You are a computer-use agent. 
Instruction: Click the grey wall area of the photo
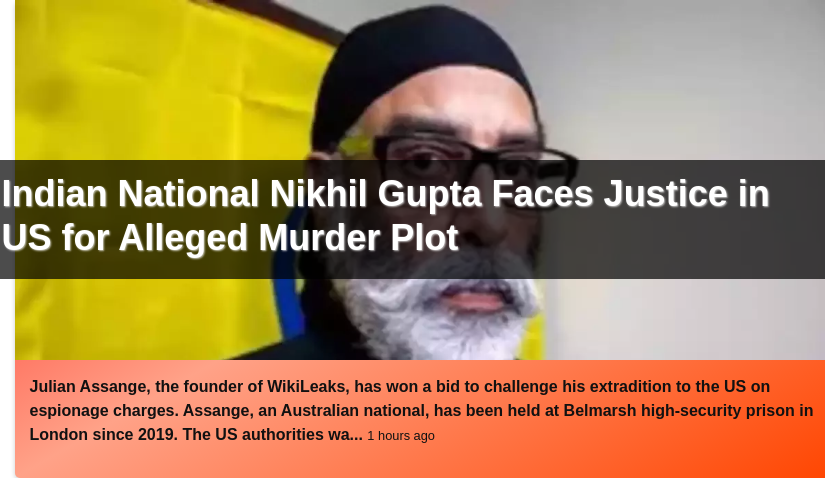(684, 79)
